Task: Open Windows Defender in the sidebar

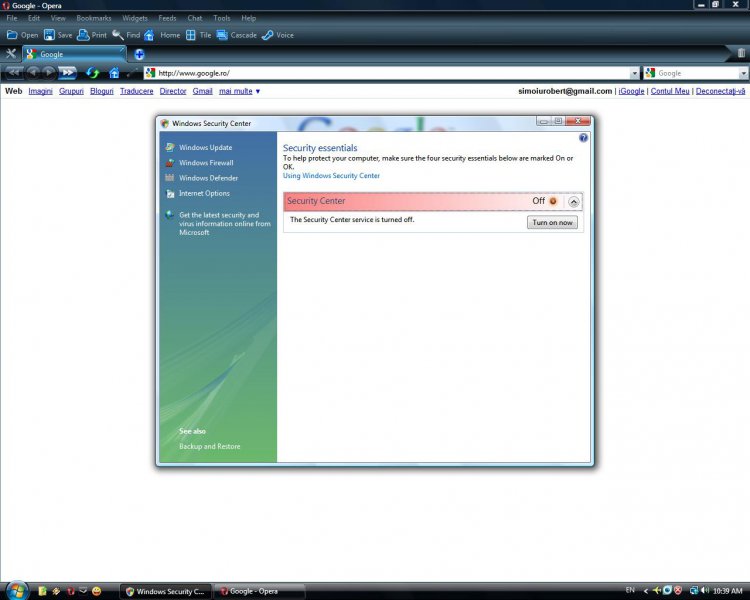Action: point(208,178)
